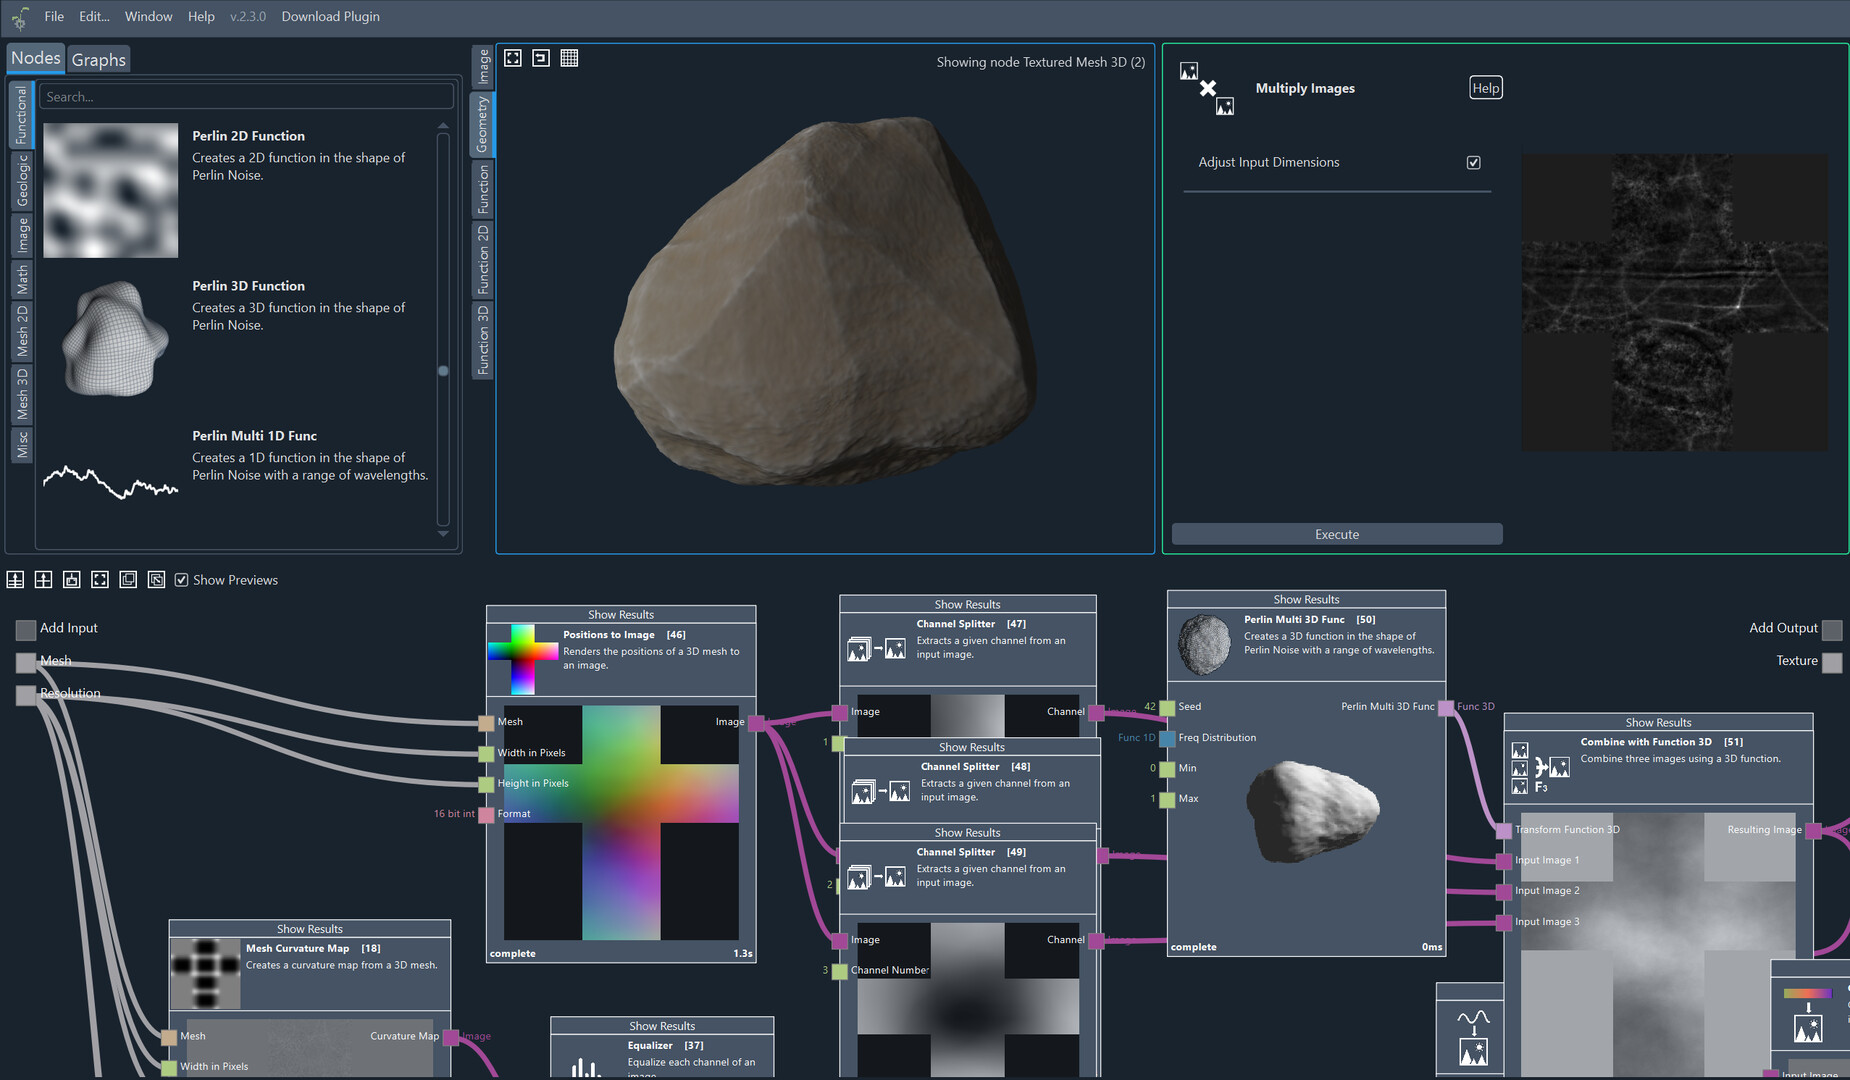Disable the Show Previews checkbox

pos(181,580)
